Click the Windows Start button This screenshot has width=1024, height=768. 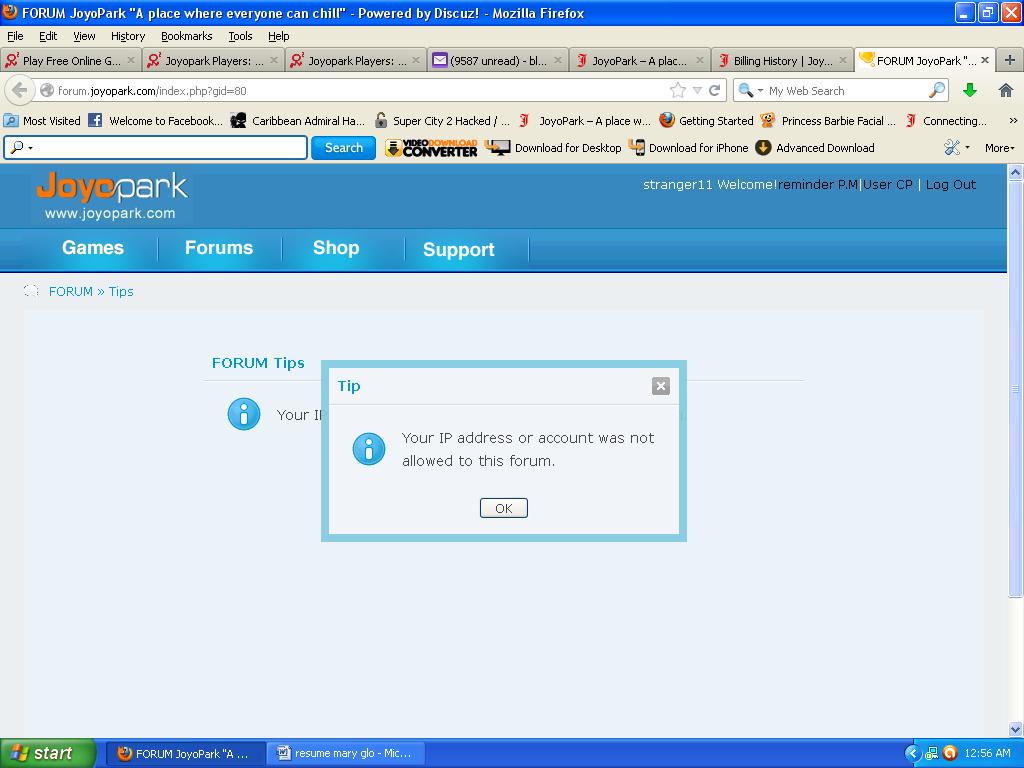[x=48, y=753]
